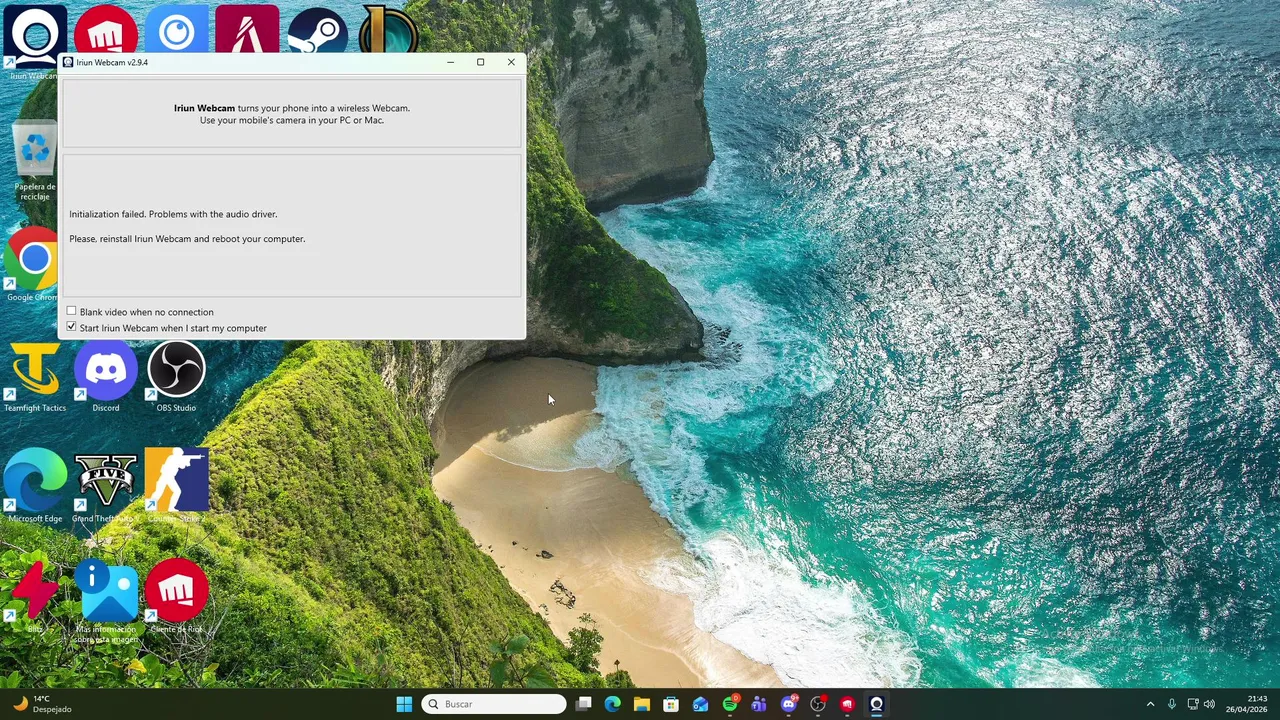Enable 'Blank video when no connection' checkbox
The height and width of the screenshot is (720, 1280).
(71, 311)
